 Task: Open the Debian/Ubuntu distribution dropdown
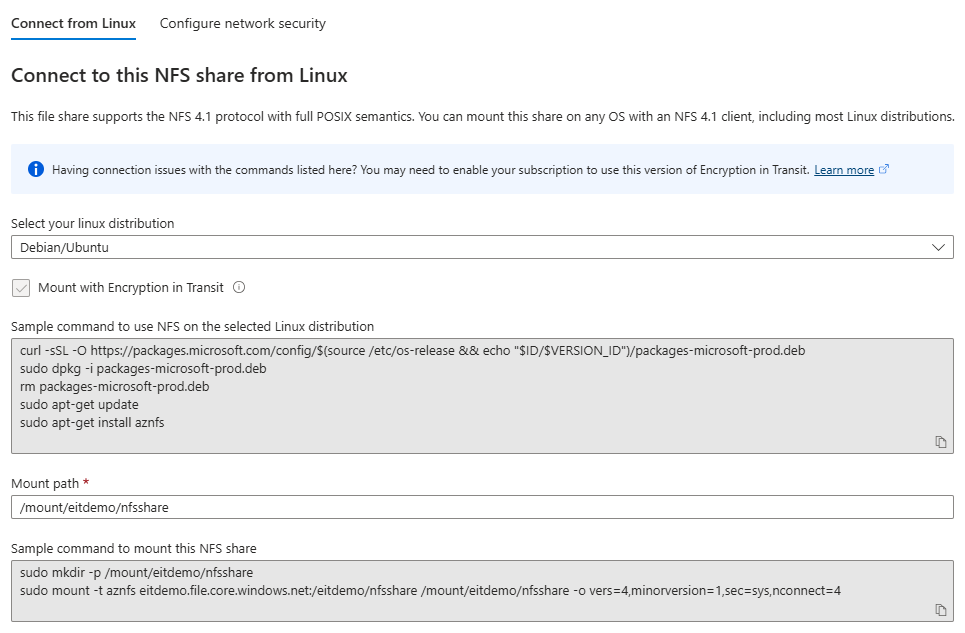point(482,247)
